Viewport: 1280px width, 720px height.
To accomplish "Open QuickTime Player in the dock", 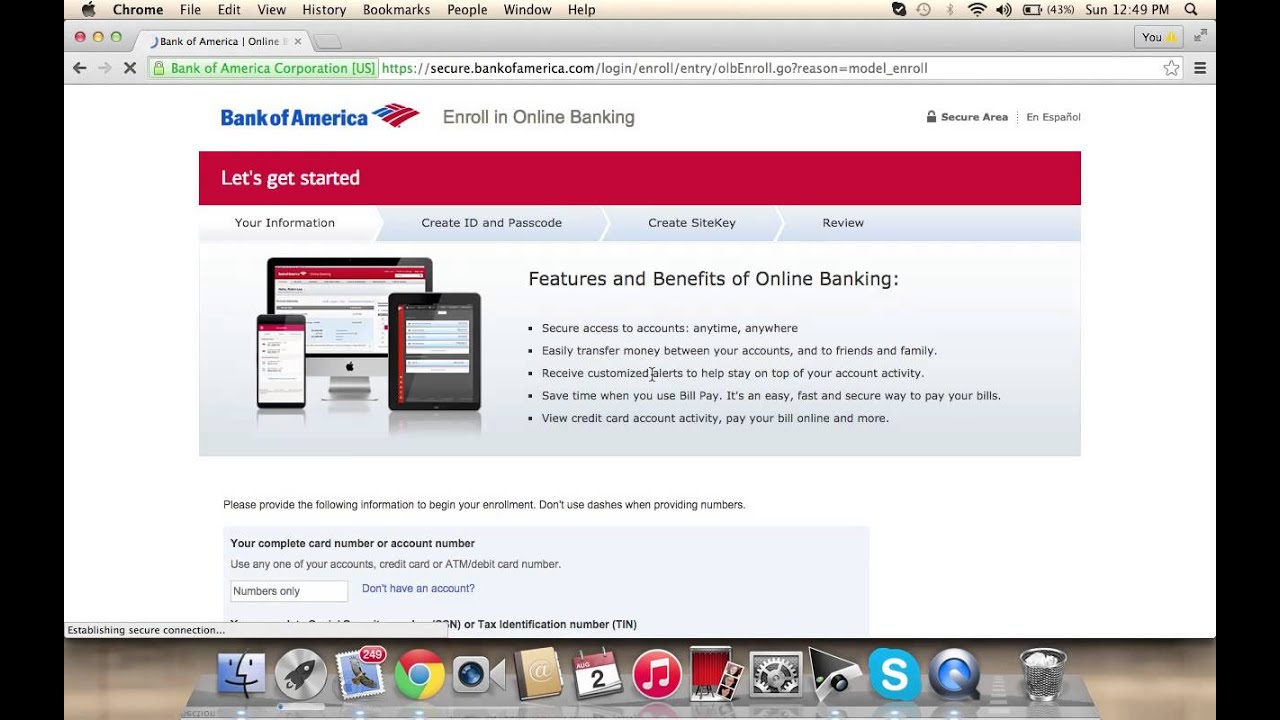I will 954,675.
